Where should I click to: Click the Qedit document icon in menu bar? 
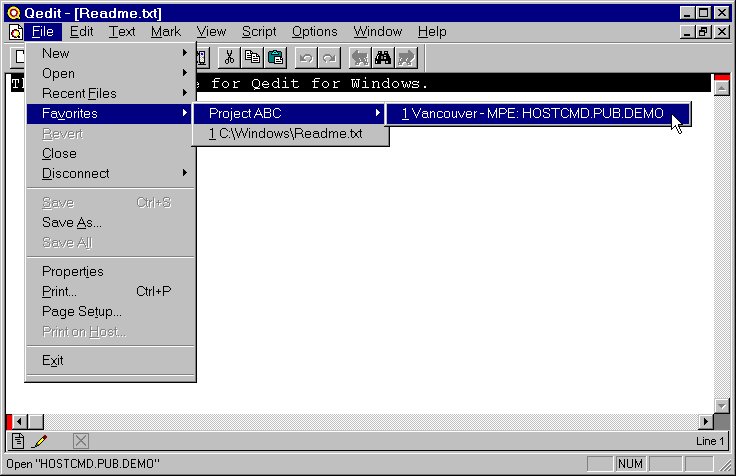pos(16,32)
